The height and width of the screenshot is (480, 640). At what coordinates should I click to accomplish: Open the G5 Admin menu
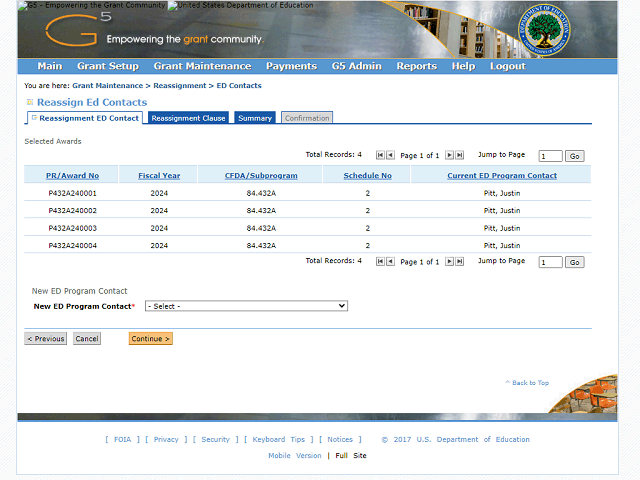(356, 66)
